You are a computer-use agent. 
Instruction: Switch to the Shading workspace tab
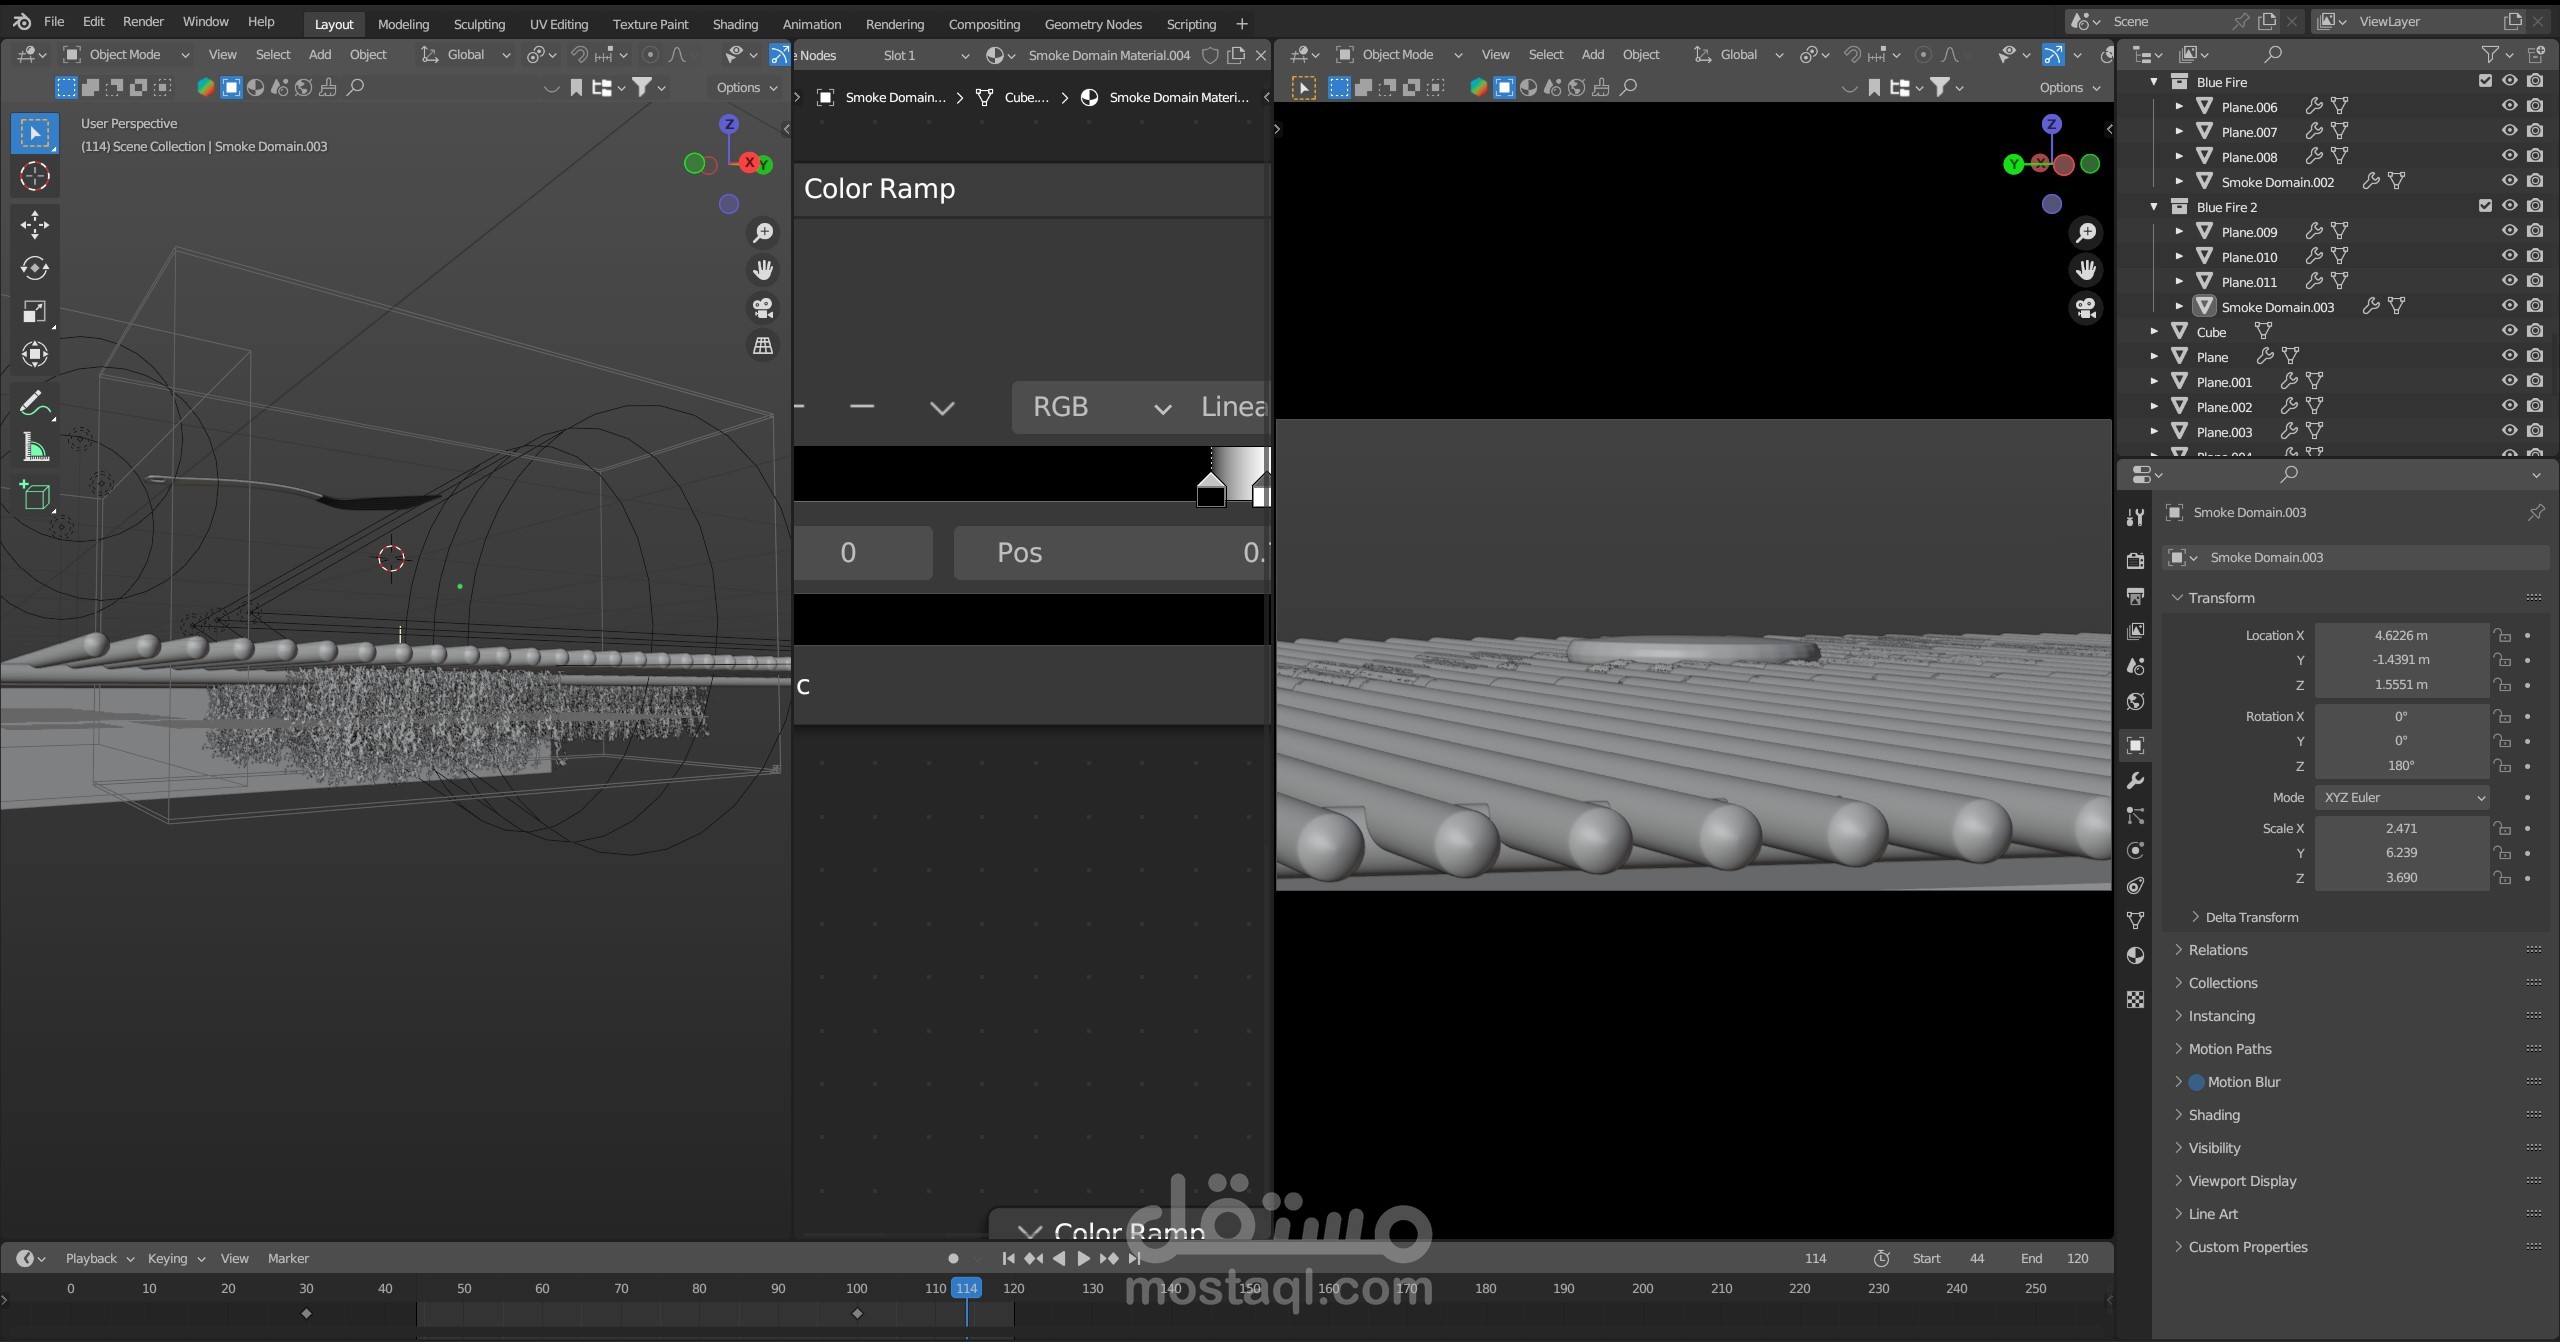point(734,24)
